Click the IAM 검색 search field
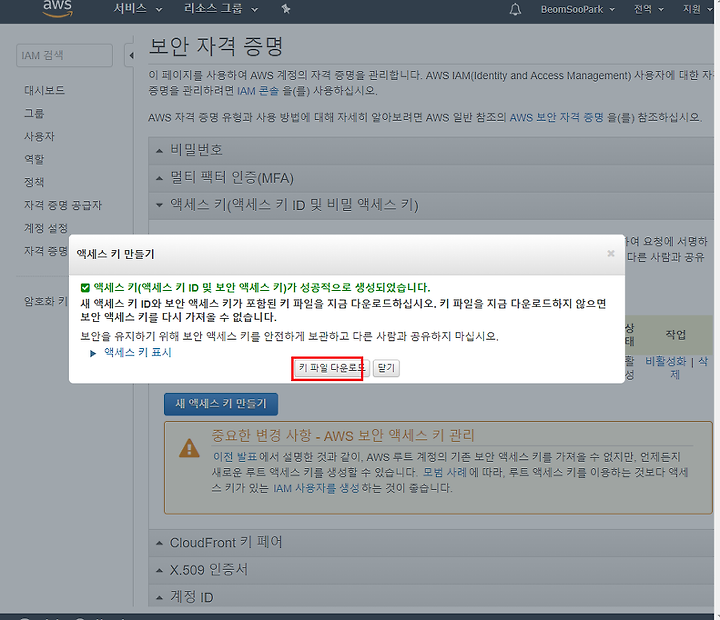 pos(64,56)
